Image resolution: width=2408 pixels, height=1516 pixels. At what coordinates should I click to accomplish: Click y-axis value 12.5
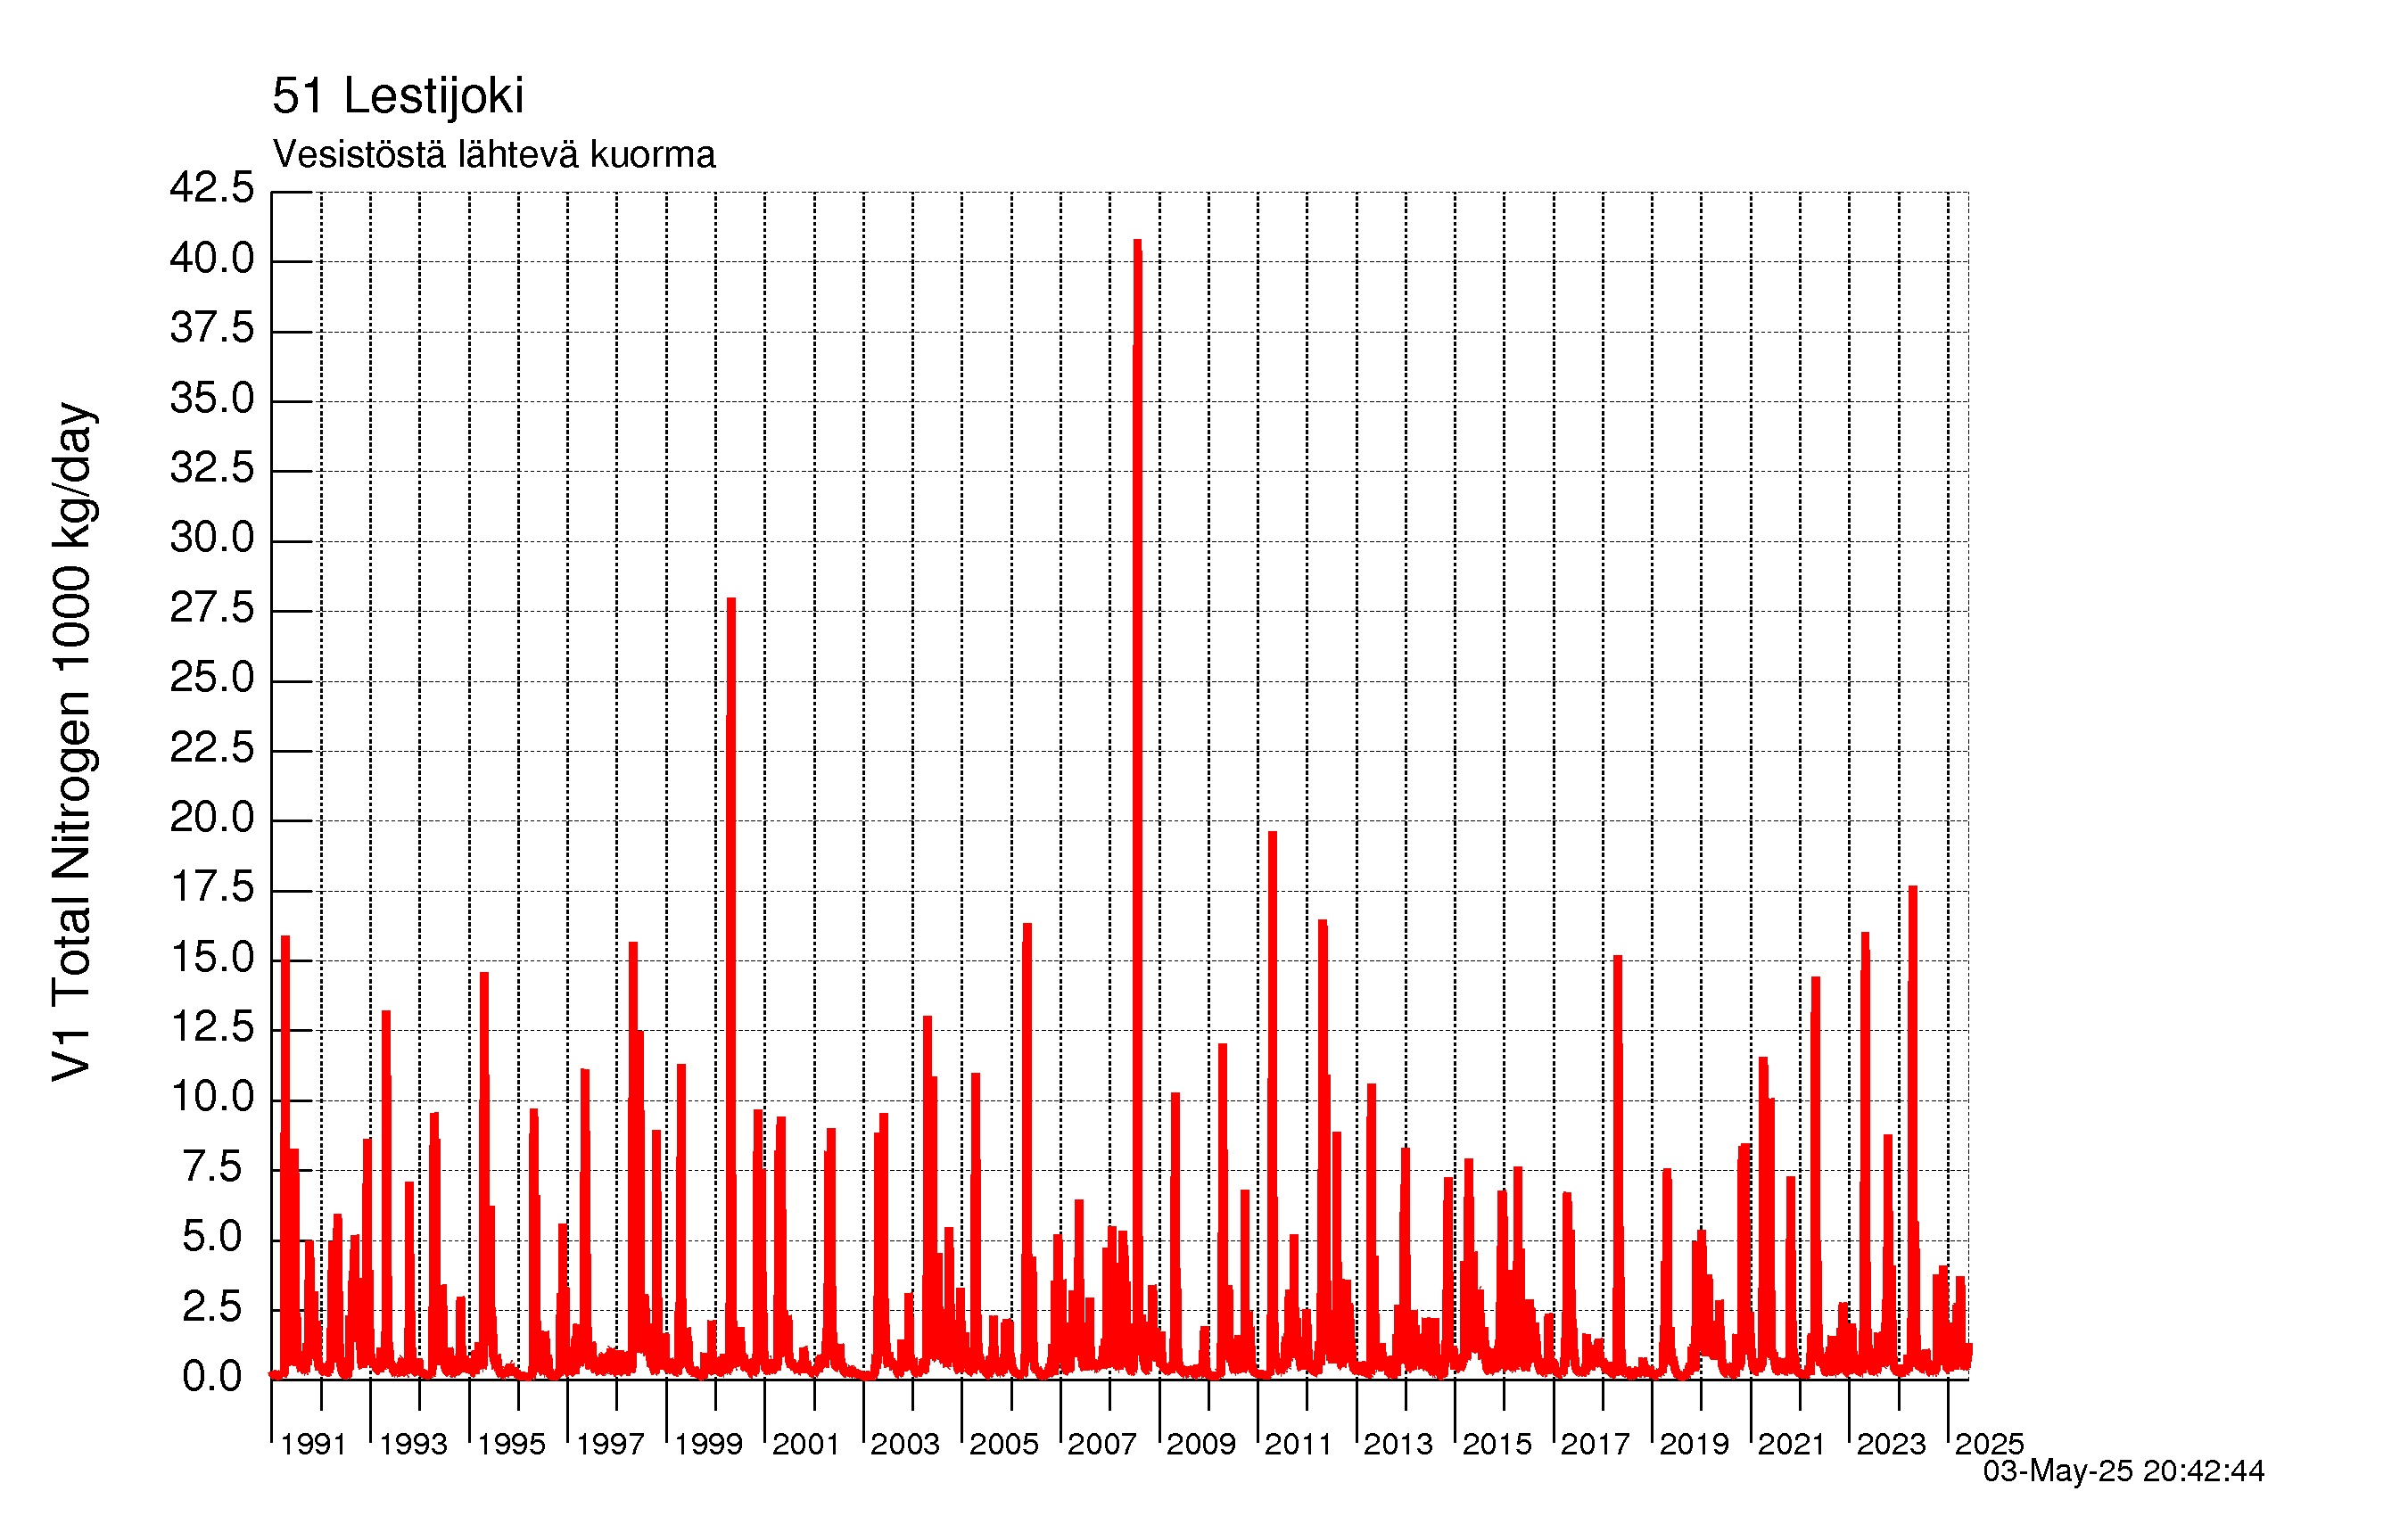(x=212, y=1027)
